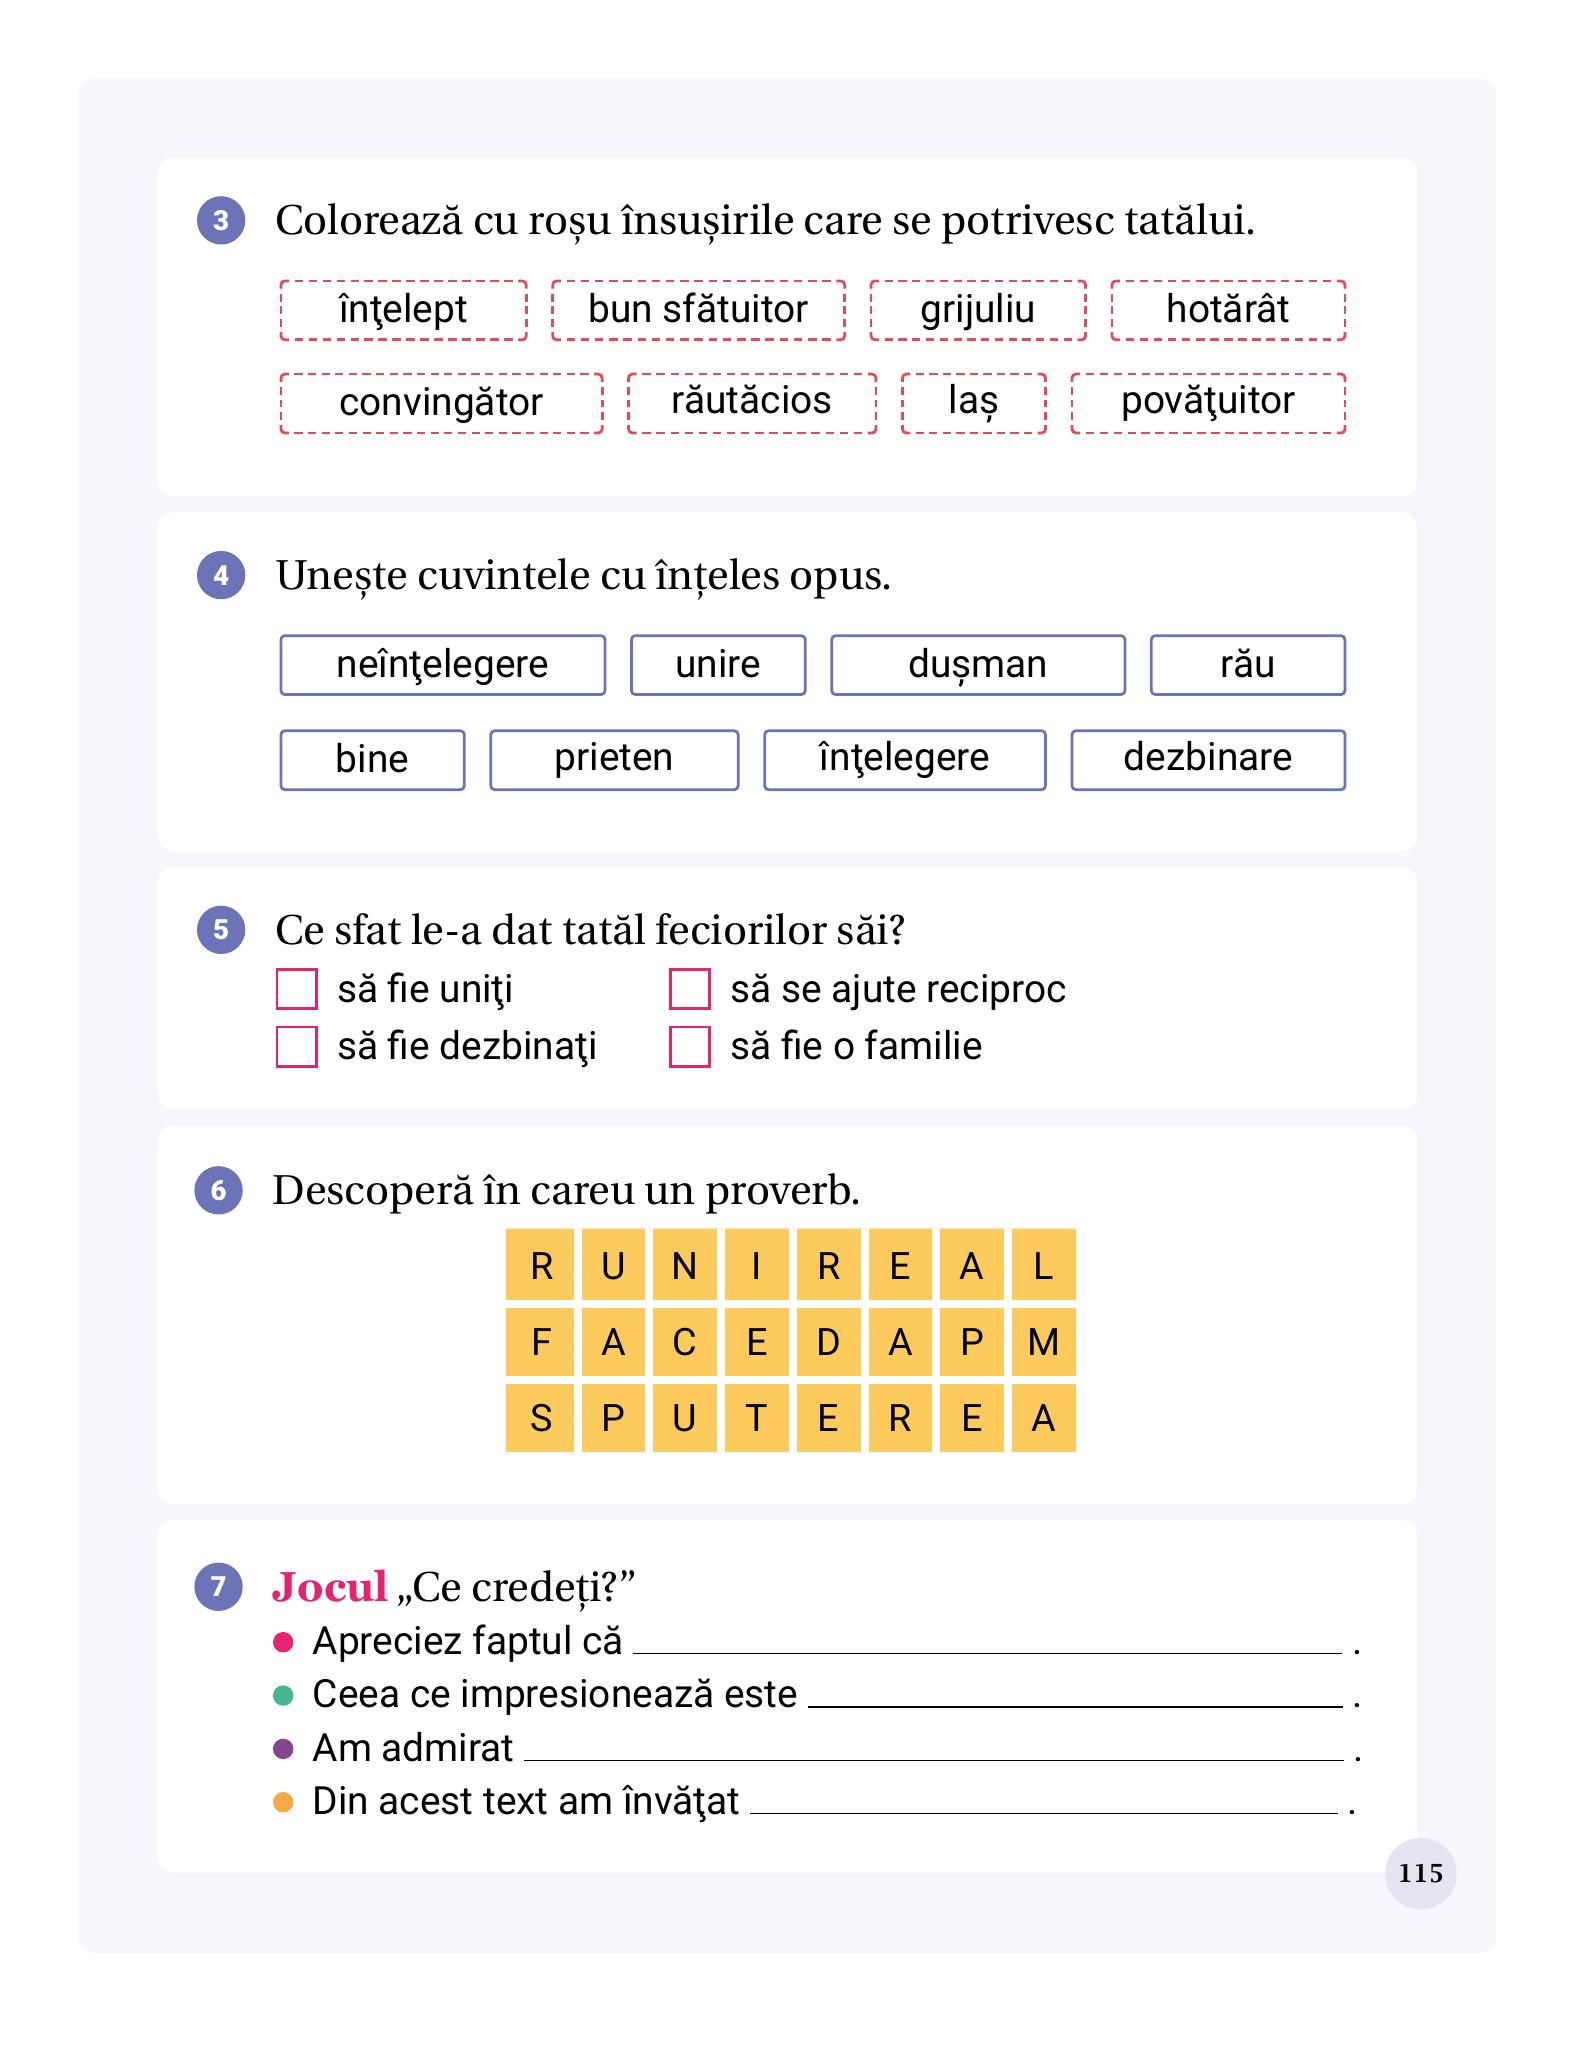Tick the să fie o familie checkbox
This screenshot has height=2048, width=1575.
click(x=690, y=1047)
